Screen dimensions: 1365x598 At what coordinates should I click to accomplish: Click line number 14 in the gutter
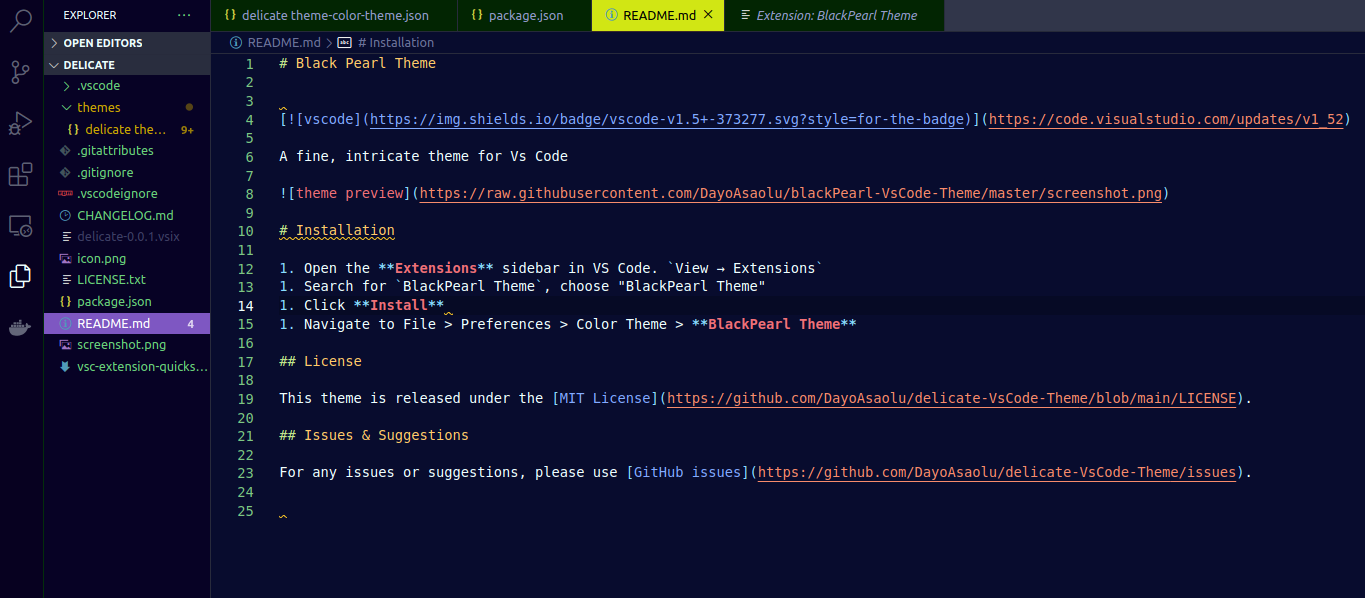coord(246,305)
